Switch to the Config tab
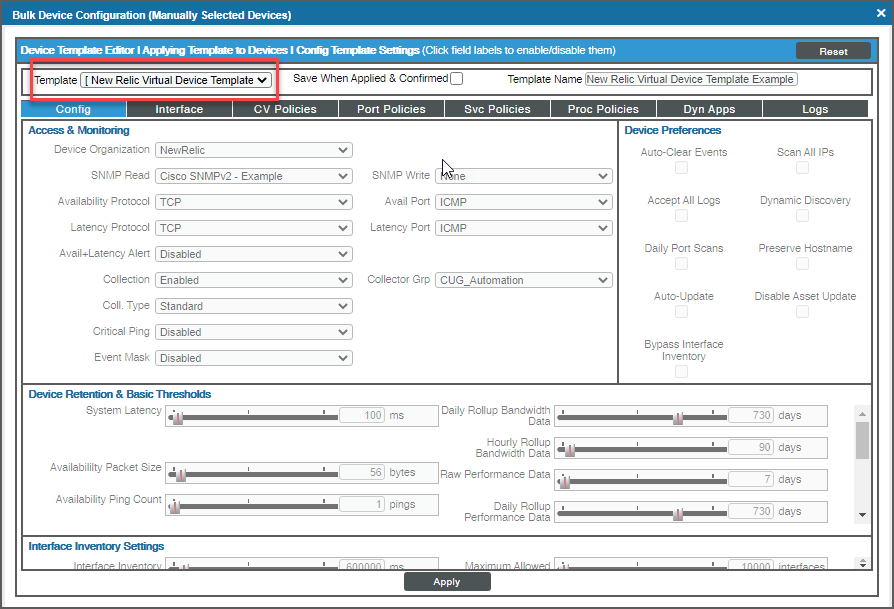Viewport: 894px width, 609px height. point(74,109)
